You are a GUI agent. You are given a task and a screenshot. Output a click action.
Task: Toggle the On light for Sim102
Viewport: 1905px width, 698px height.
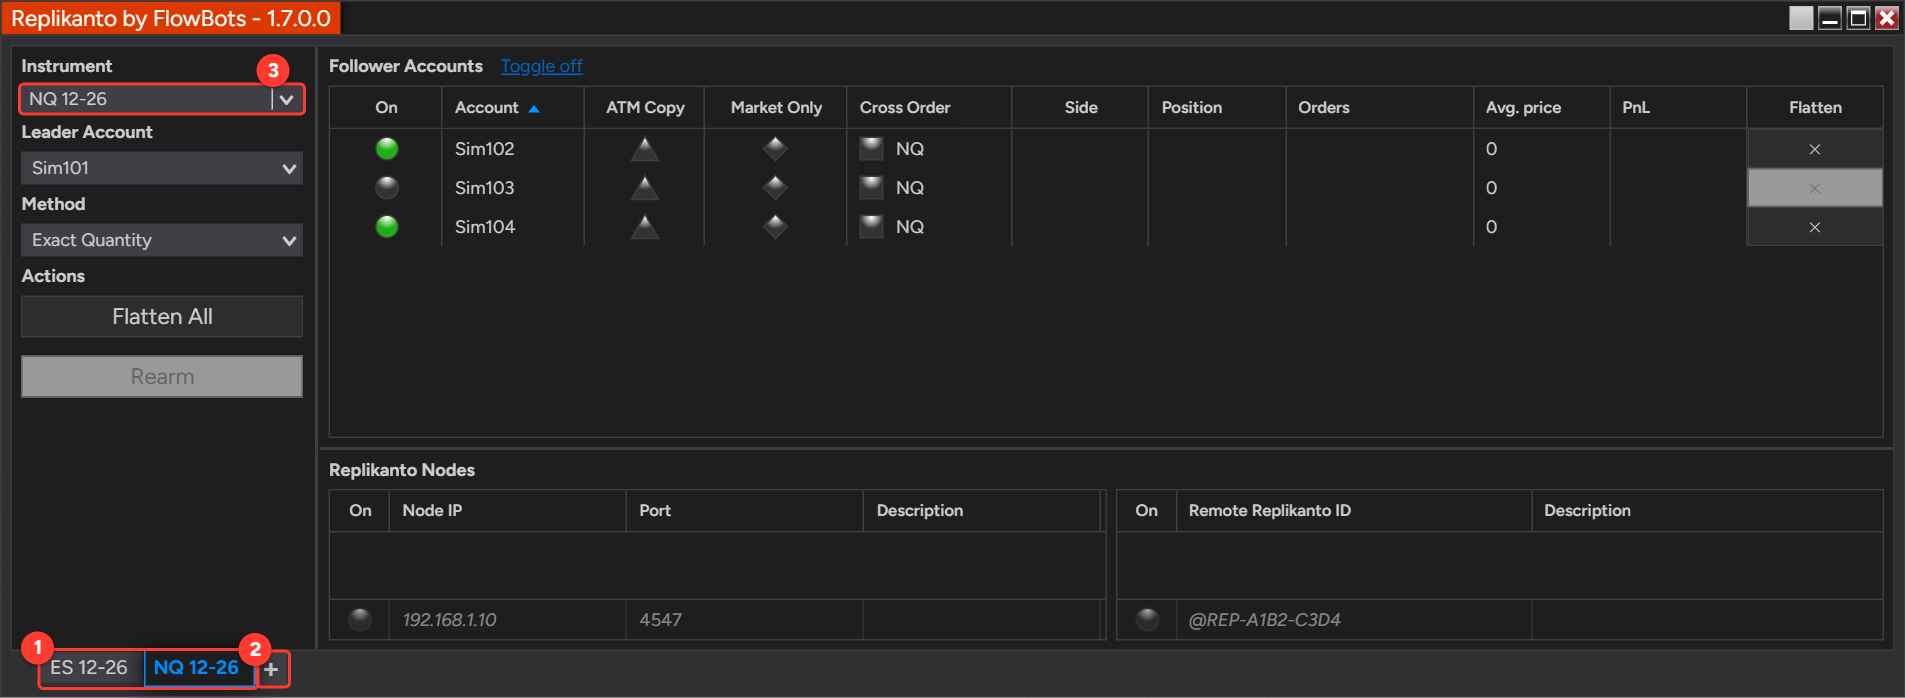[387, 149]
